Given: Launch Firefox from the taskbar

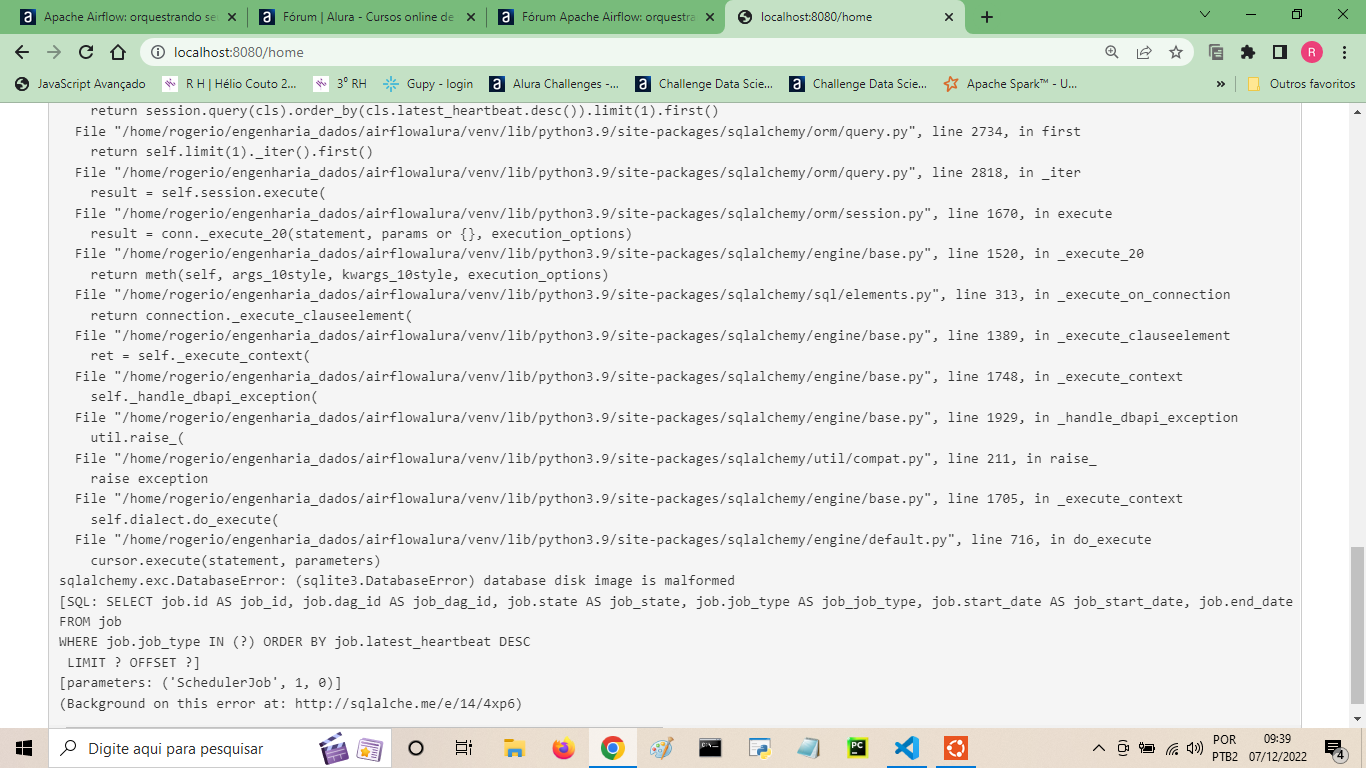Looking at the screenshot, I should (x=563, y=748).
